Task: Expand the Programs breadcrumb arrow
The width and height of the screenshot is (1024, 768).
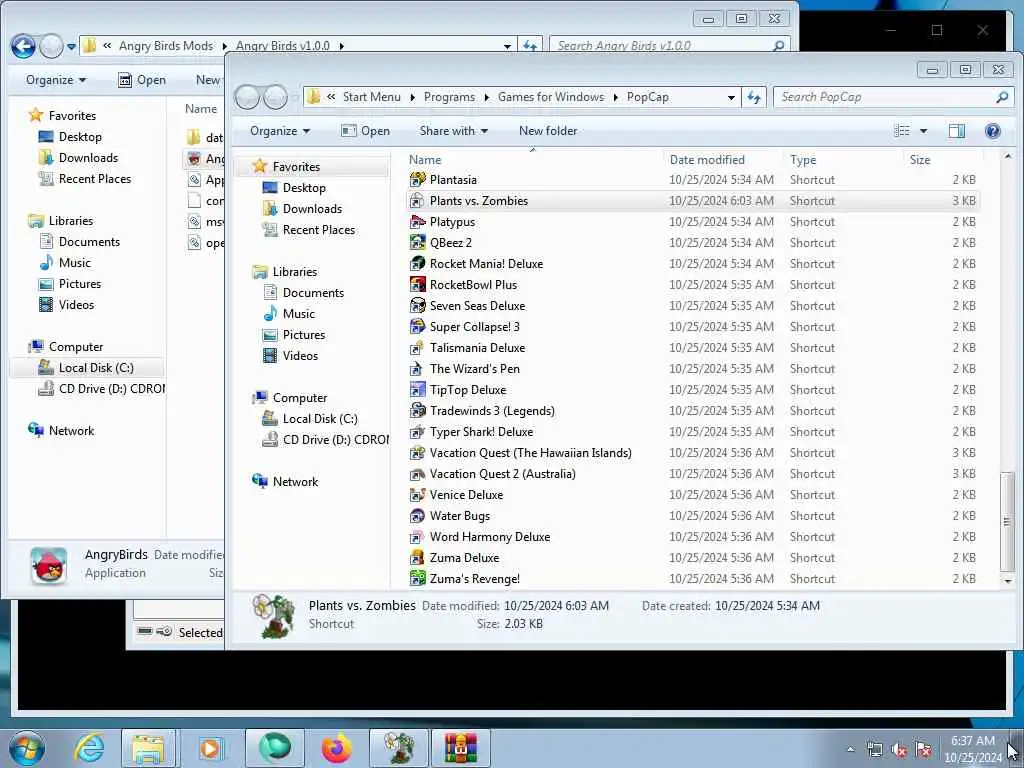Action: pyautogui.click(x=487, y=97)
